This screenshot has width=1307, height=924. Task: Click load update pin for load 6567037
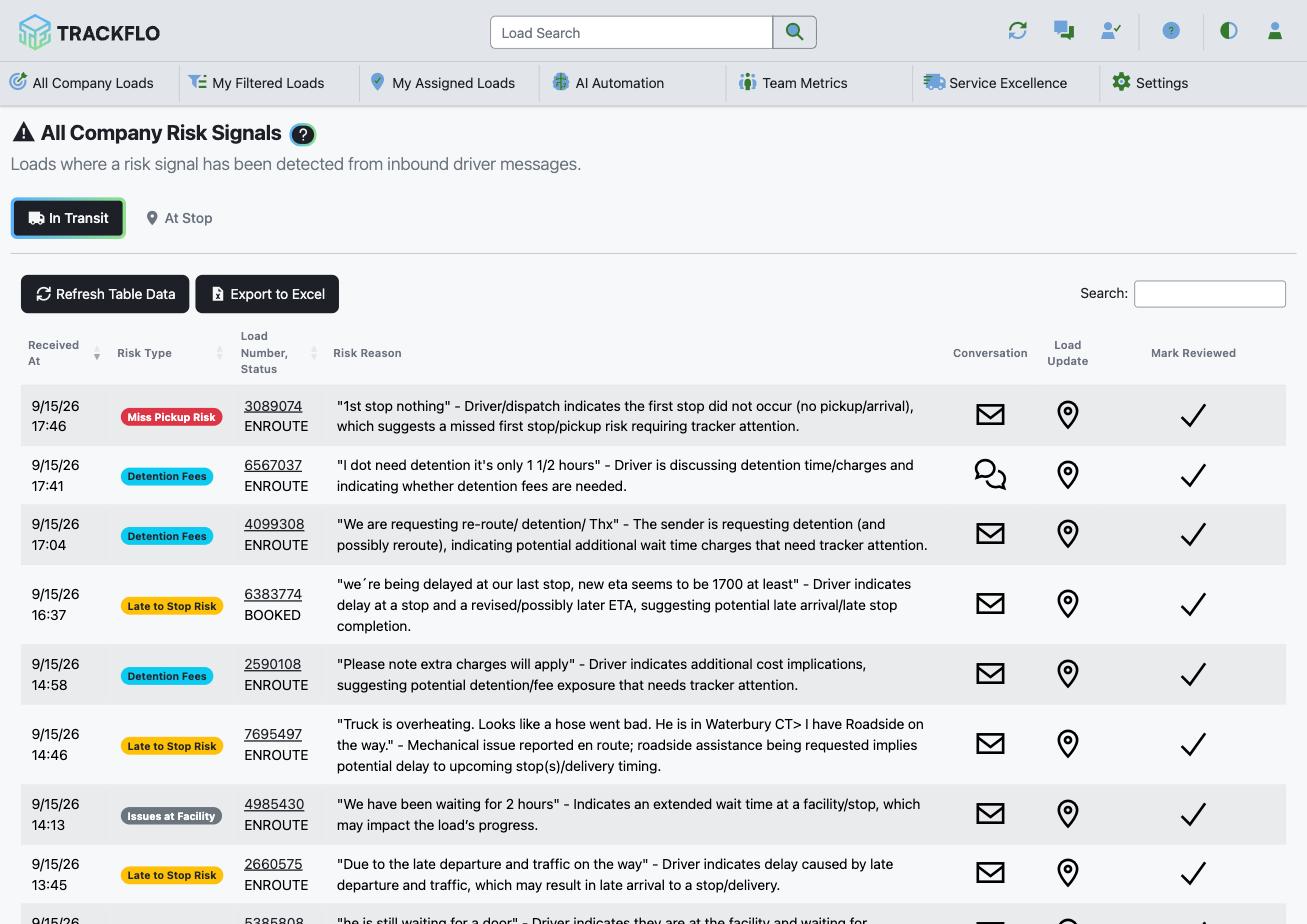pyautogui.click(x=1068, y=475)
